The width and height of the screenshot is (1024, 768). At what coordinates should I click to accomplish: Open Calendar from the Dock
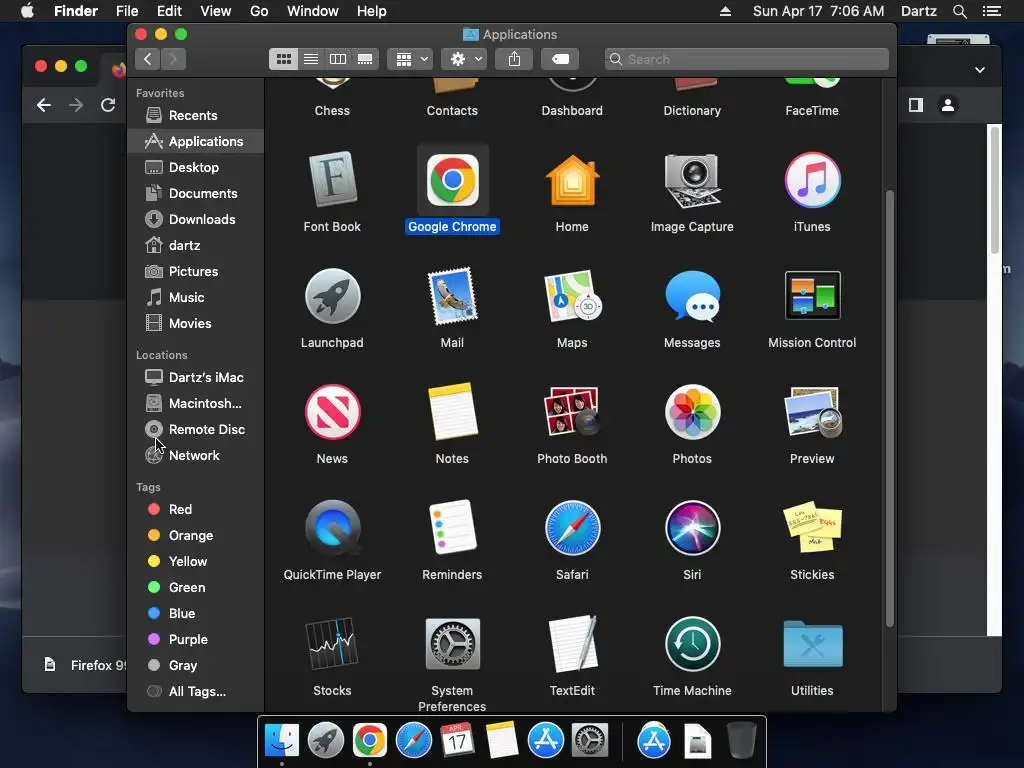(x=457, y=741)
